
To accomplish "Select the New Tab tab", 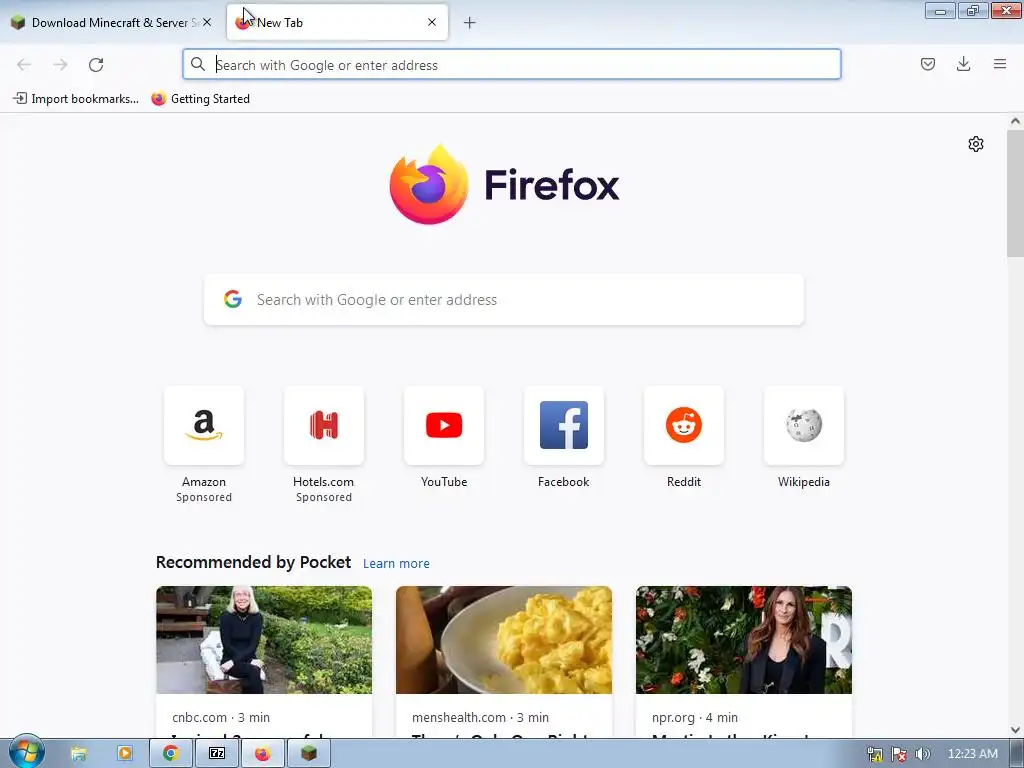I will click(x=337, y=23).
